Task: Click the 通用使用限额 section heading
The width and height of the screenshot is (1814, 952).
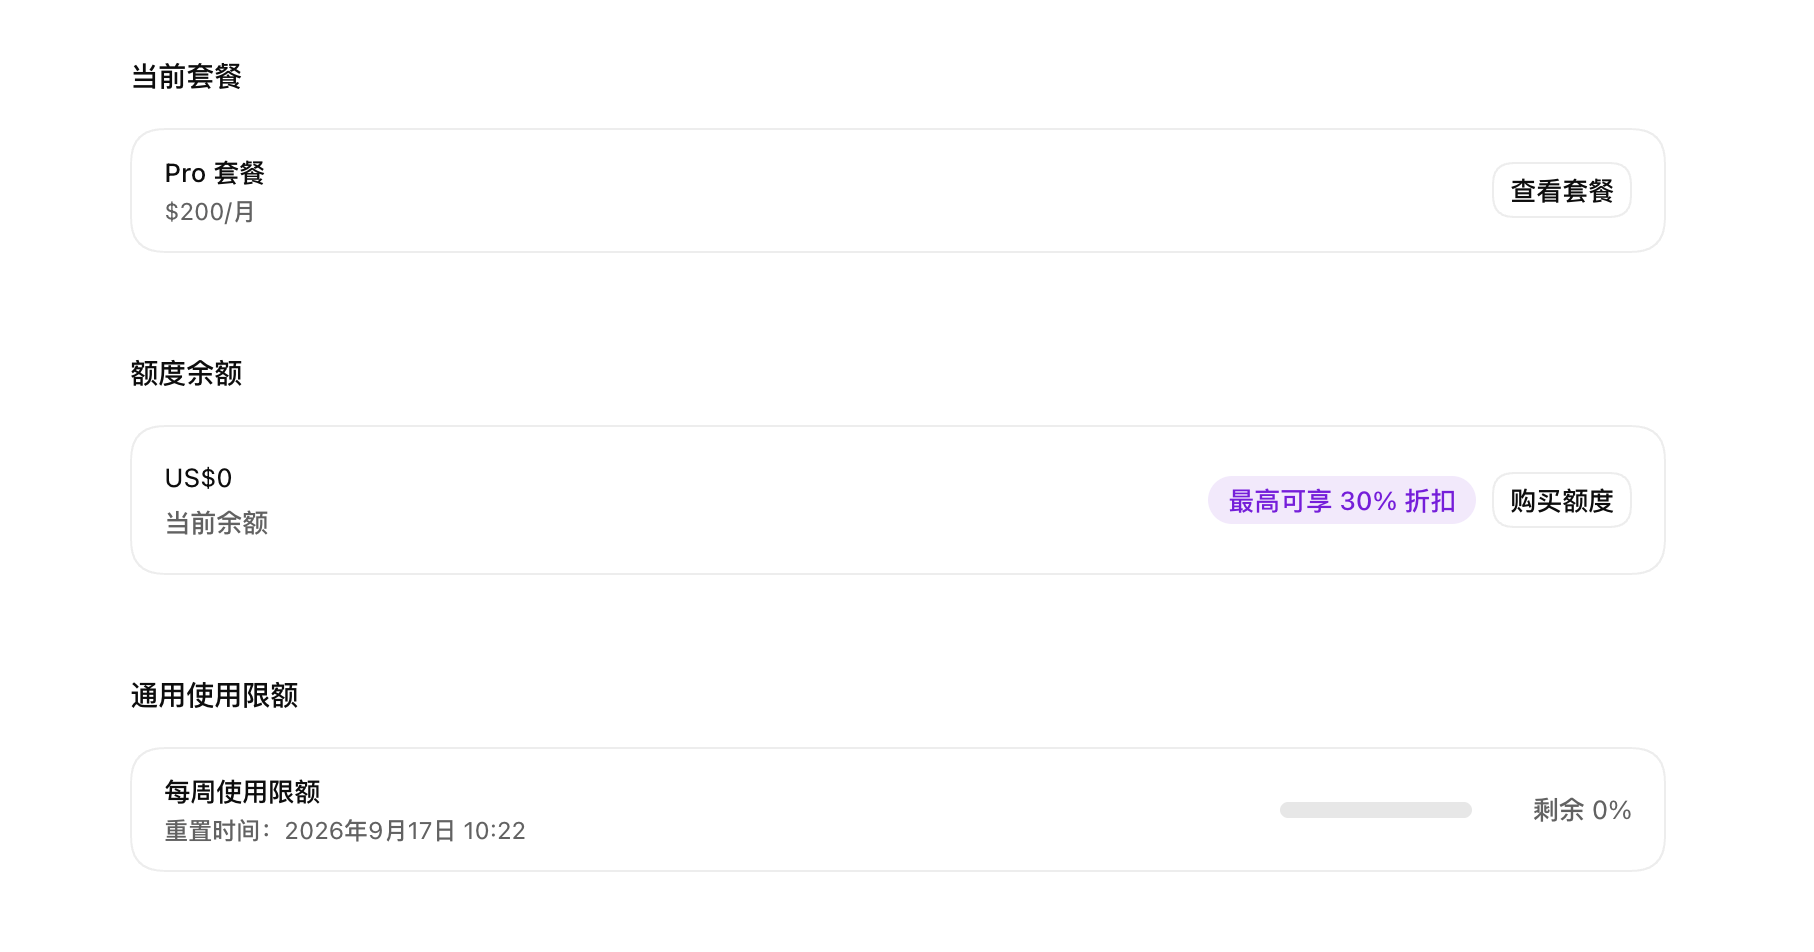Action: [214, 695]
